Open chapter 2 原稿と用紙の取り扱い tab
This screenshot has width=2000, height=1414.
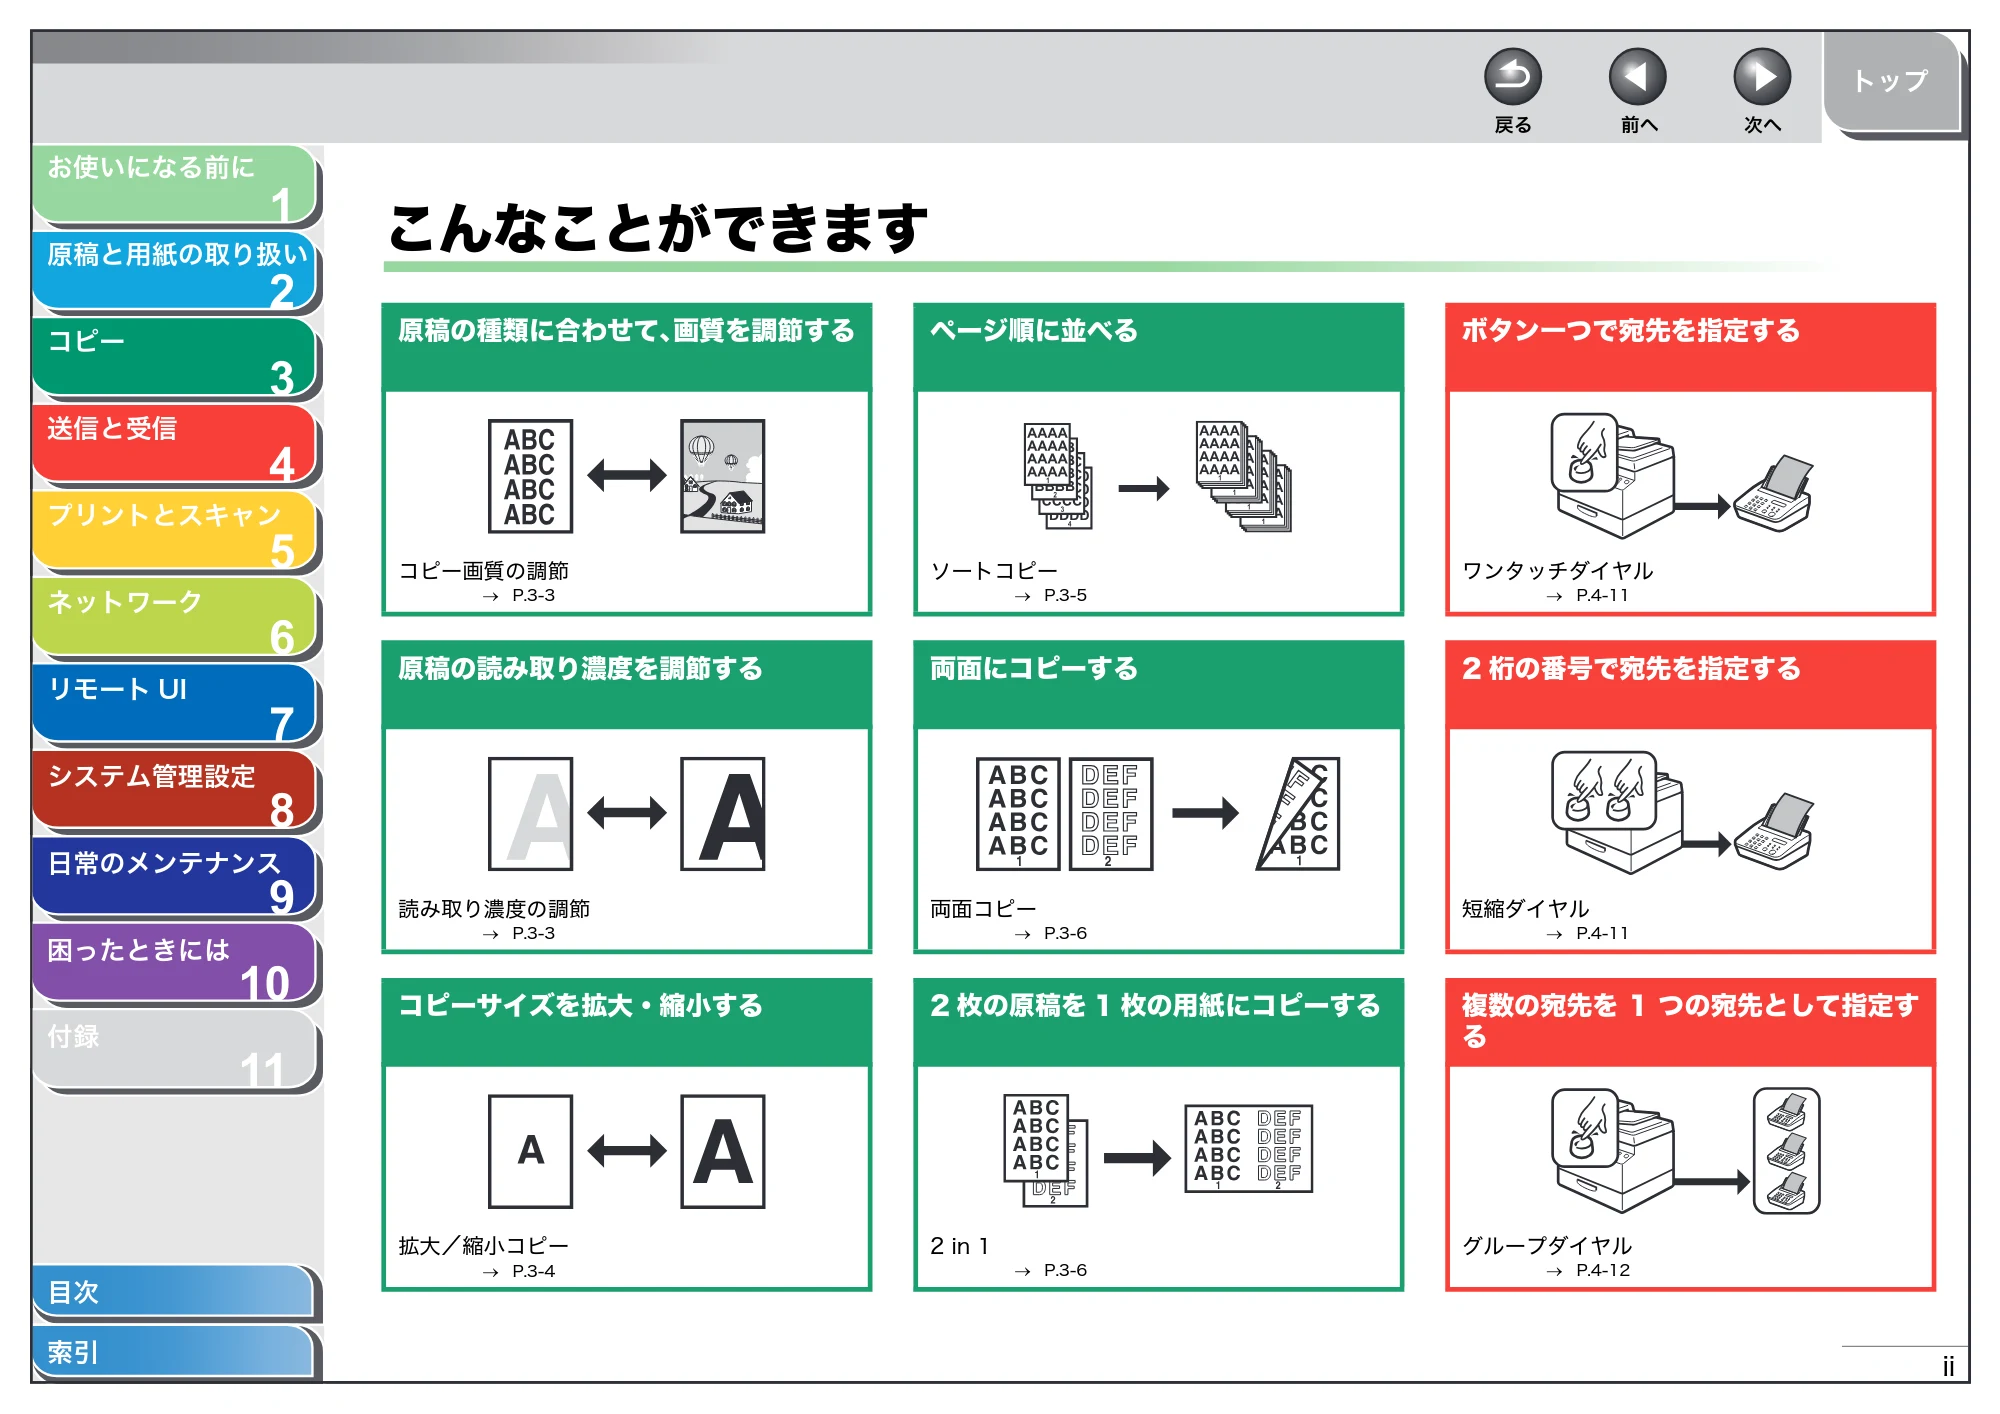click(176, 272)
